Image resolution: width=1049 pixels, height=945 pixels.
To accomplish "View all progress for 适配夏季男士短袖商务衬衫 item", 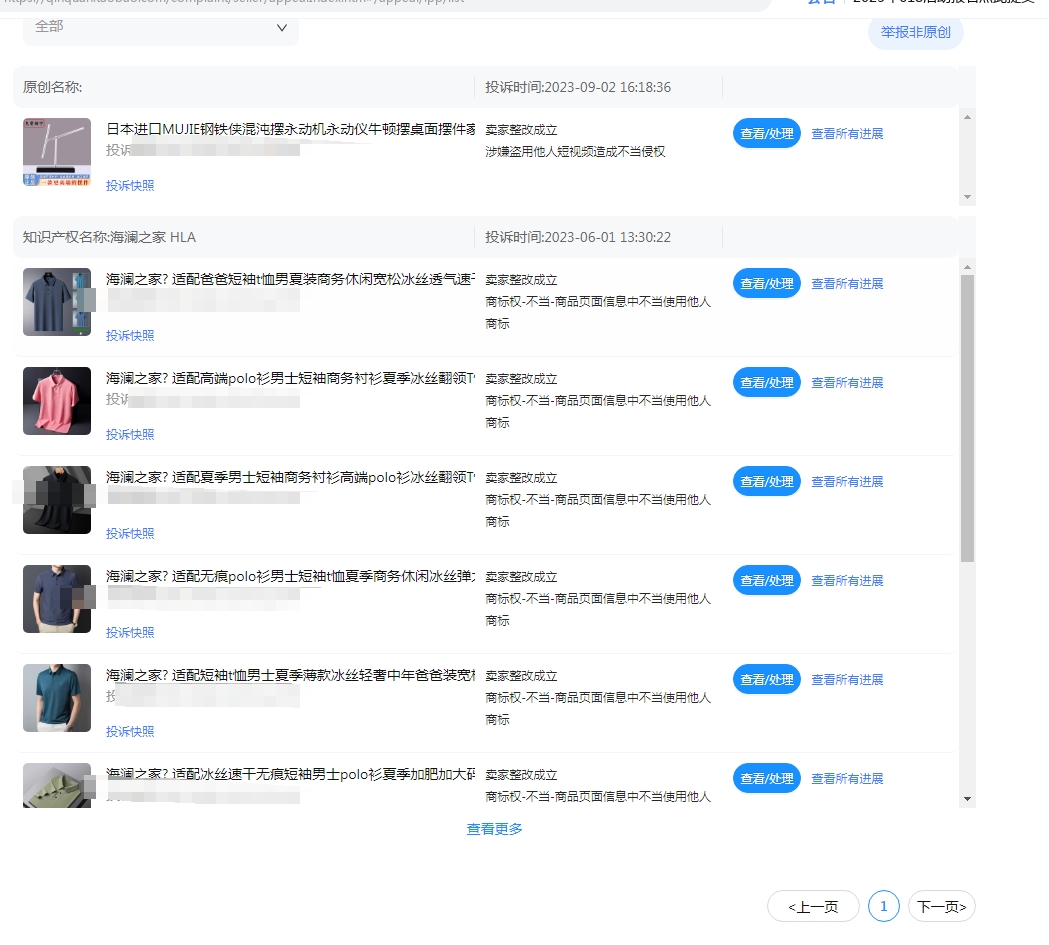I will coord(847,482).
